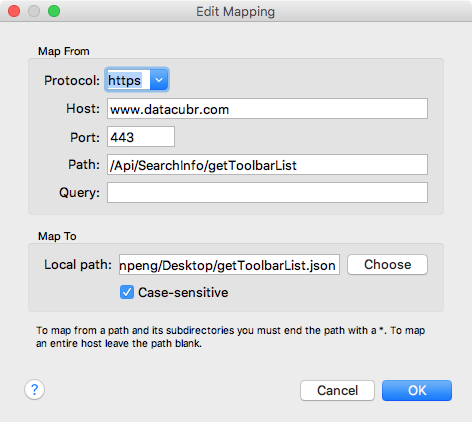Choose a local file with Choose button

tap(387, 265)
